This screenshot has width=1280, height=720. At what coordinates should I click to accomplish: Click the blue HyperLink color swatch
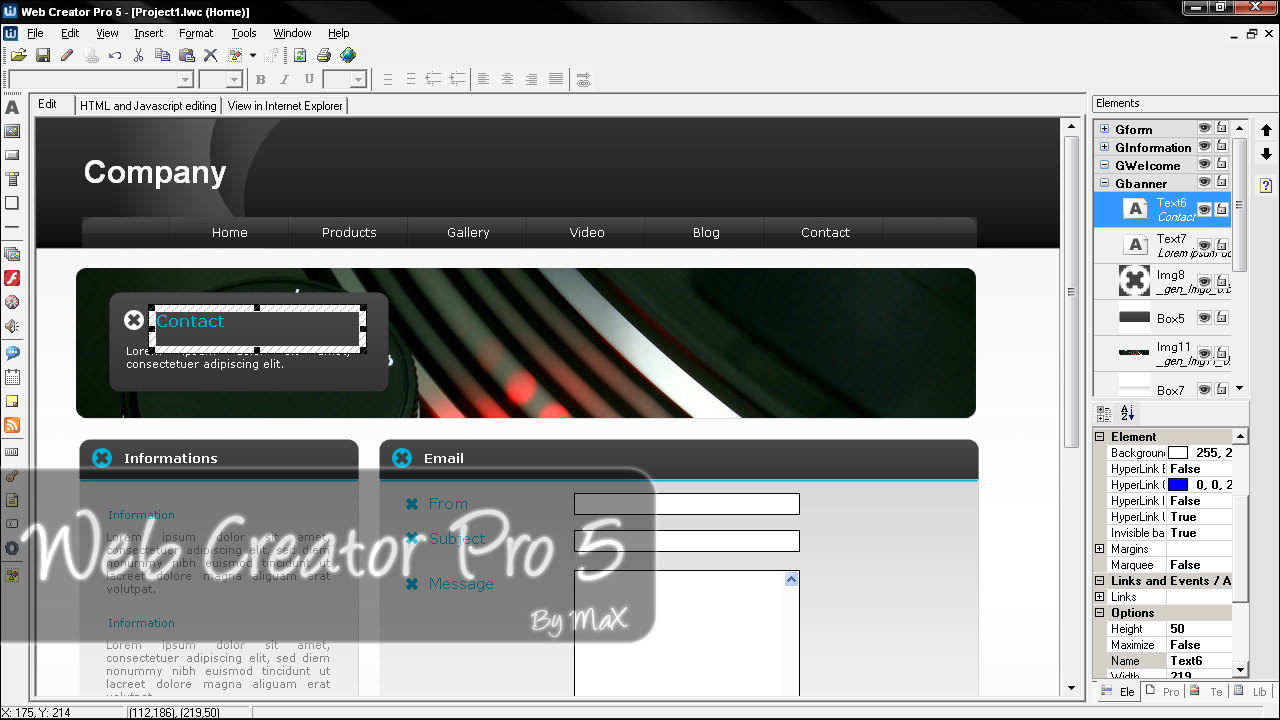click(x=1178, y=485)
